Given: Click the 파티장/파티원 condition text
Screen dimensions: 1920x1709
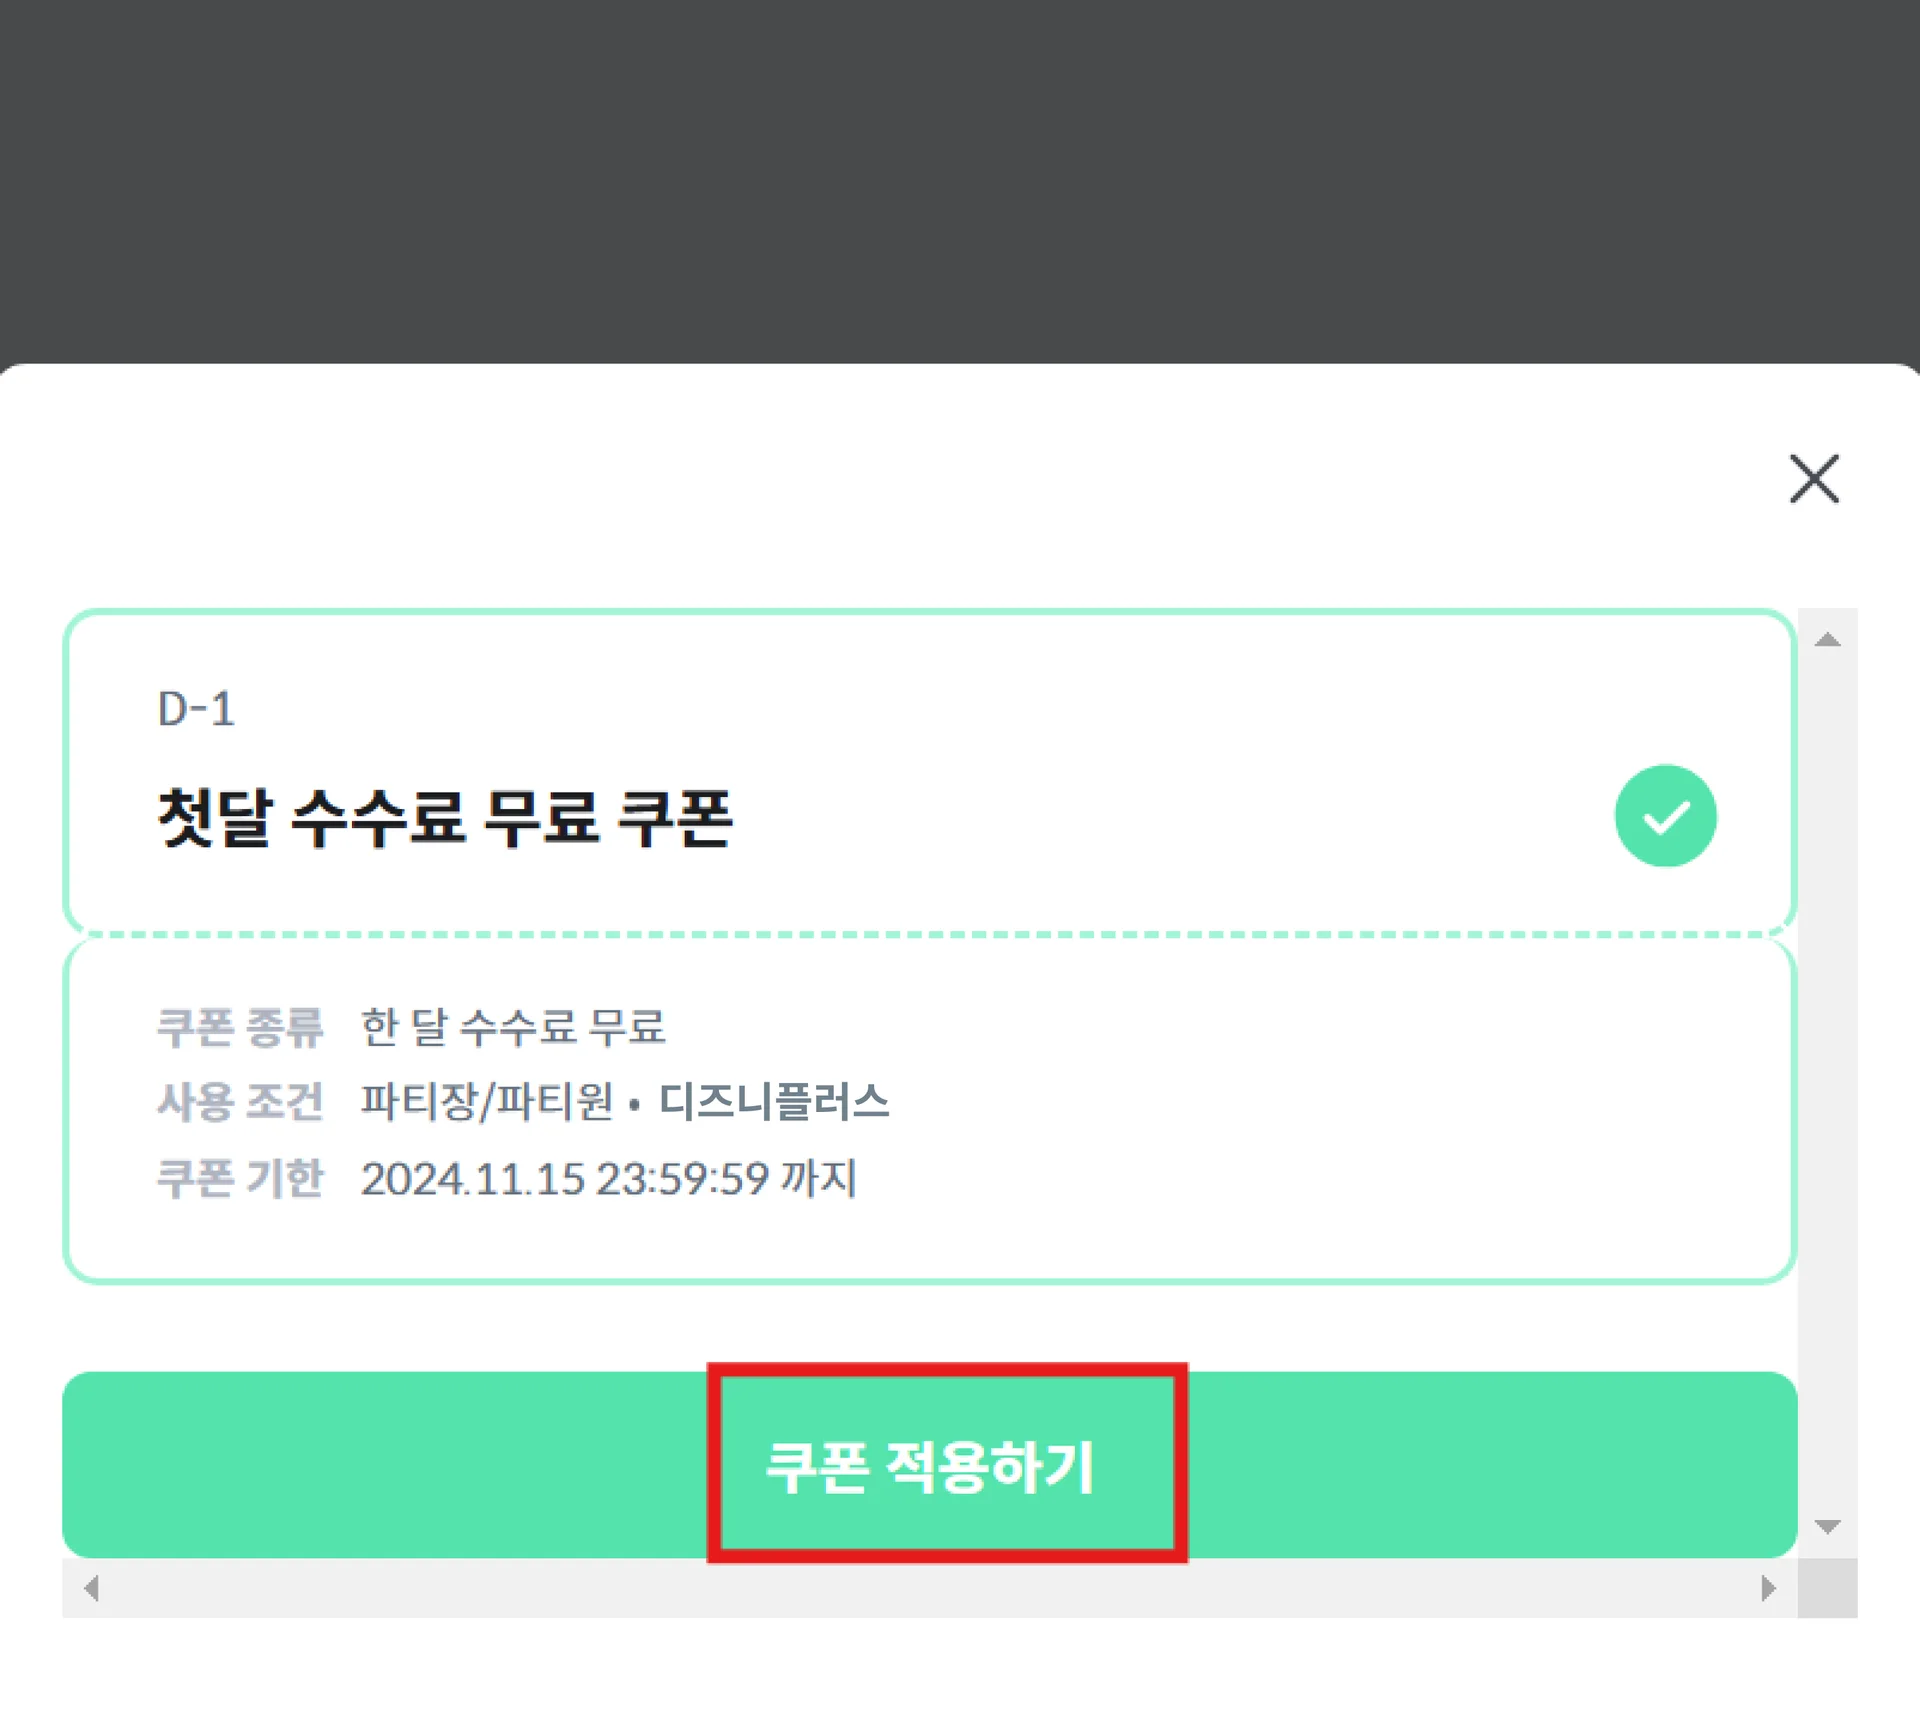Looking at the screenshot, I should 487,1102.
